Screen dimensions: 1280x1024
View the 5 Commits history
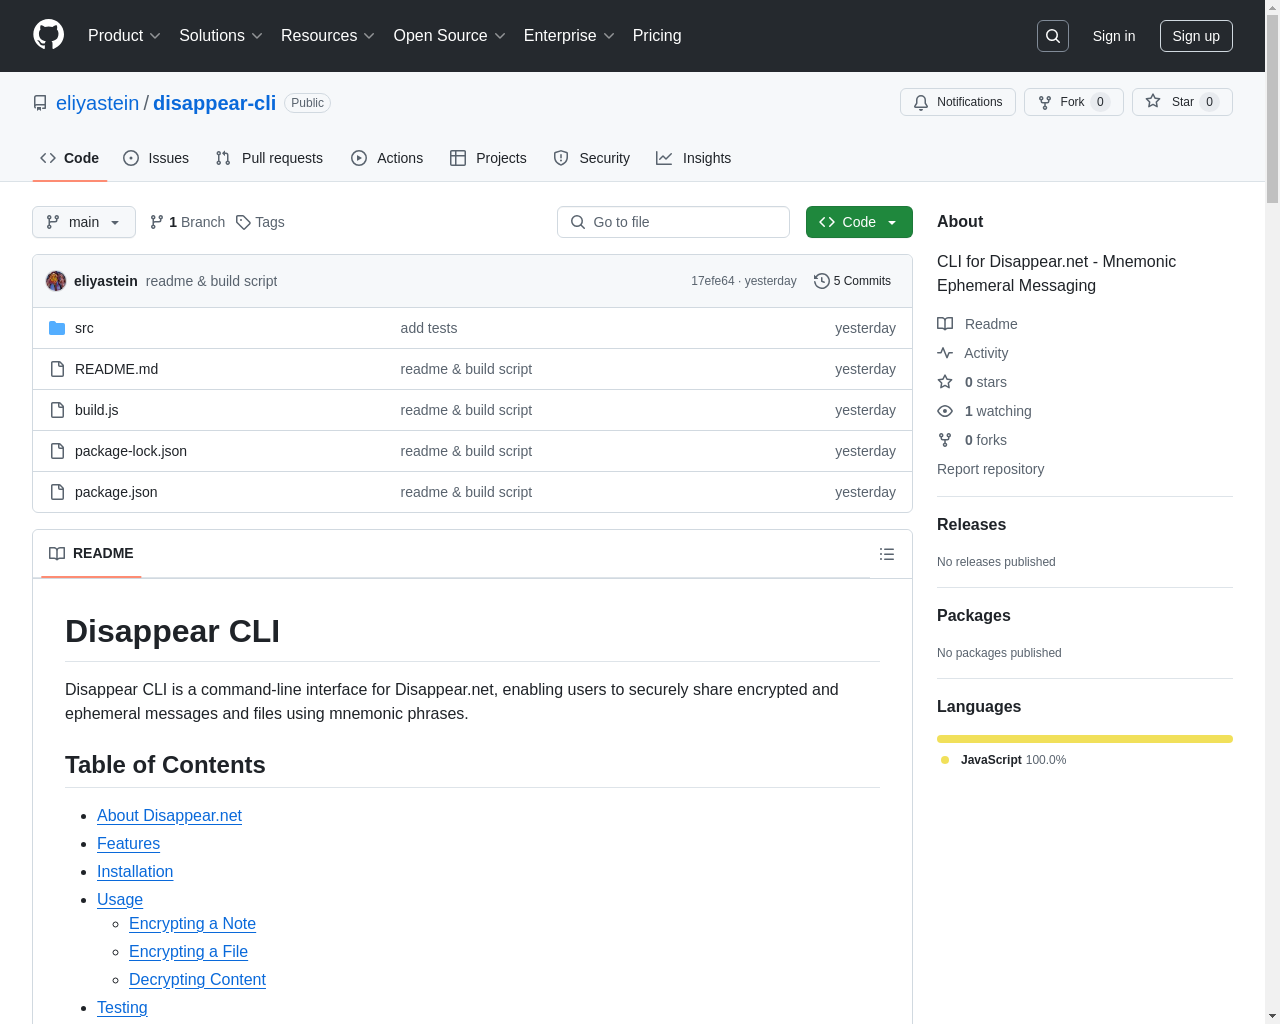point(853,281)
